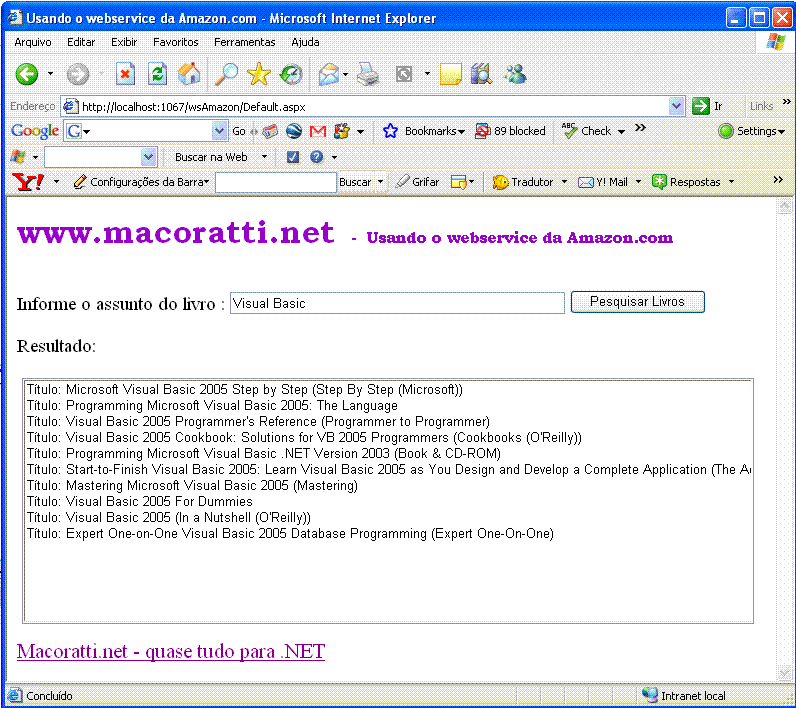Screen dimensions: 796x708
Task: Open Messenger people icon
Action: click(514, 74)
